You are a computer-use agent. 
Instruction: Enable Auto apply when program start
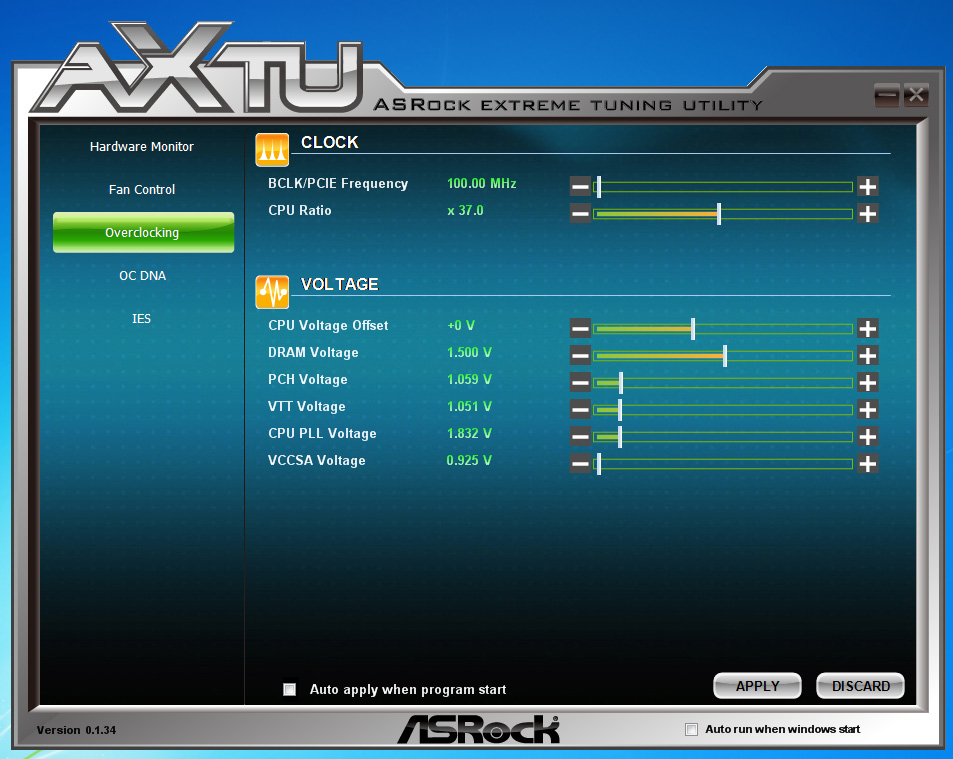[290, 689]
